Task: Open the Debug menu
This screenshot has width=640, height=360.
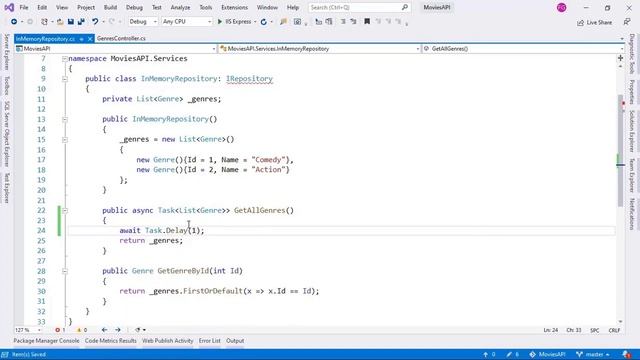Action: click(x=134, y=7)
